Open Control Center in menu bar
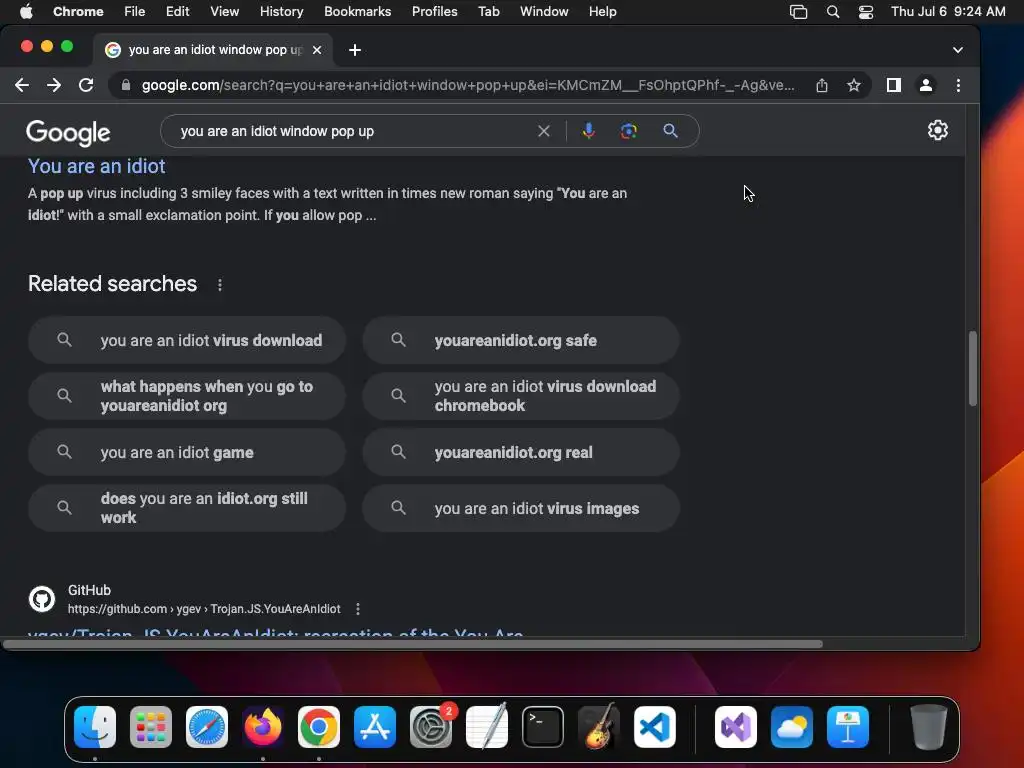The height and width of the screenshot is (768, 1024). pos(866,12)
